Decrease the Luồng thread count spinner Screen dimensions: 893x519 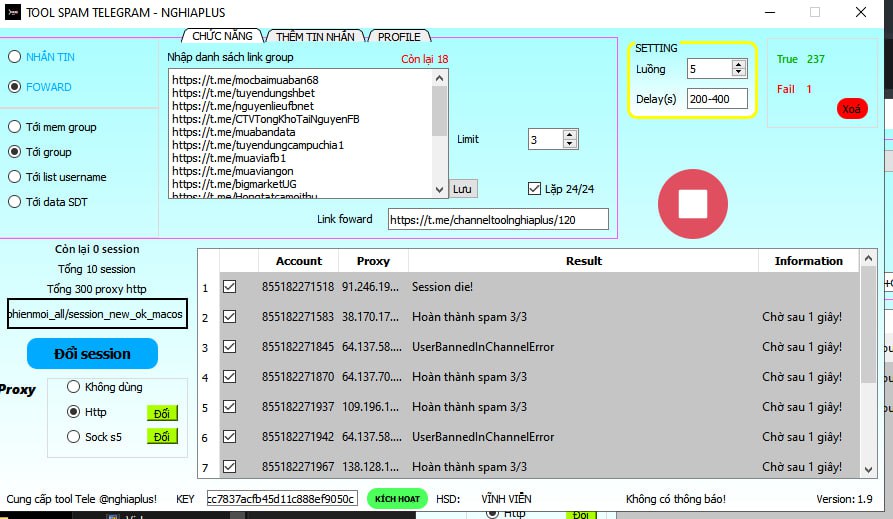[739, 72]
